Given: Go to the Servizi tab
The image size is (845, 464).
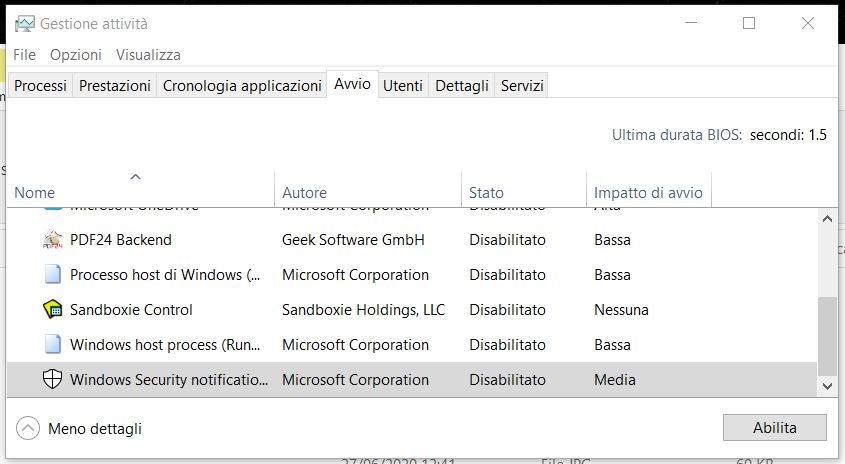Looking at the screenshot, I should tap(522, 86).
